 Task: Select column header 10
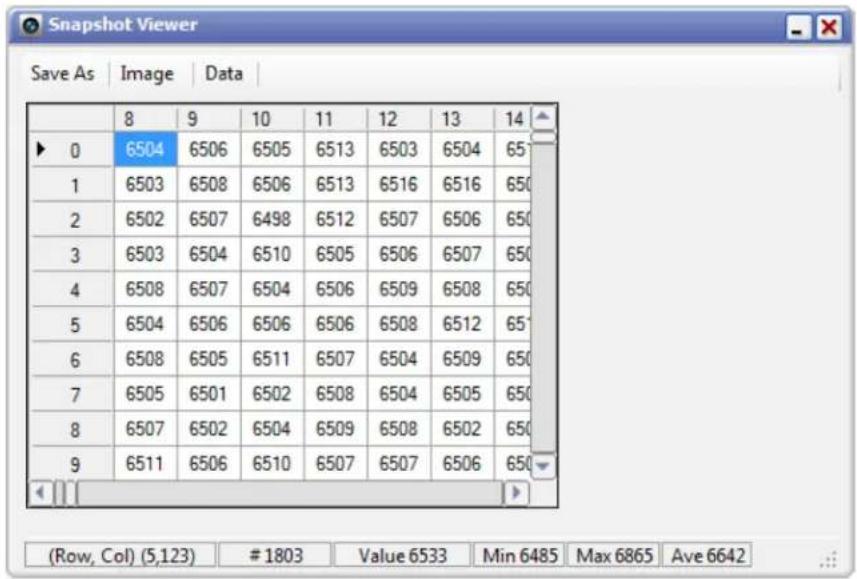click(273, 119)
